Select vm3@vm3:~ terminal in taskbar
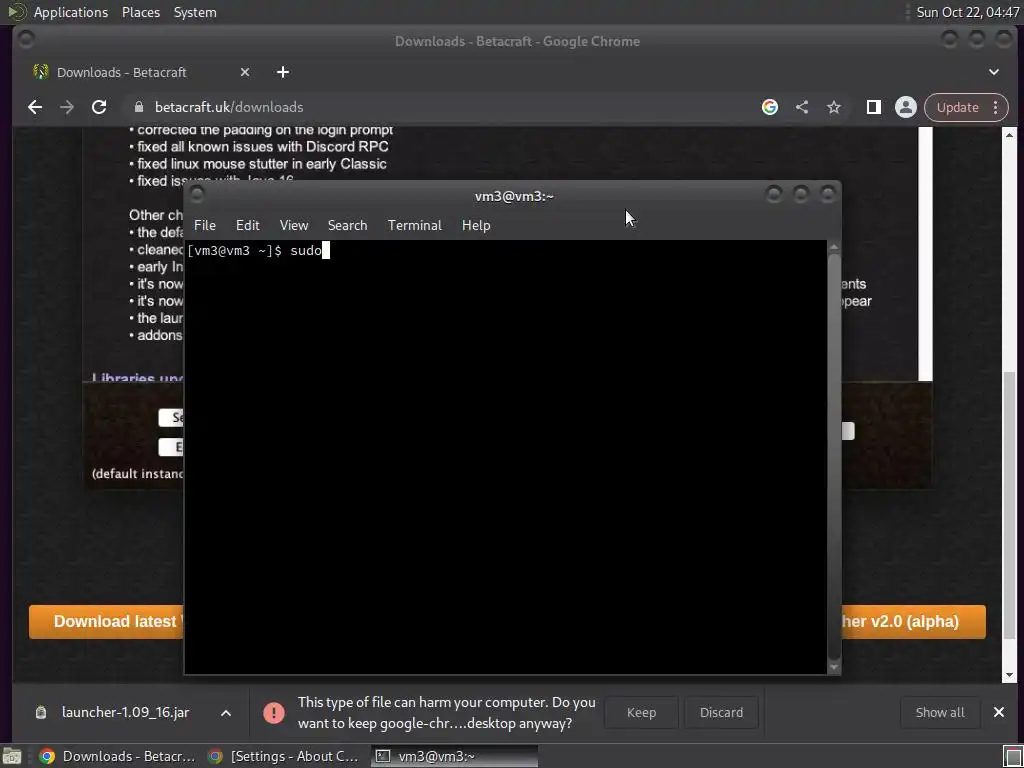The width and height of the screenshot is (1024, 768). (455, 756)
